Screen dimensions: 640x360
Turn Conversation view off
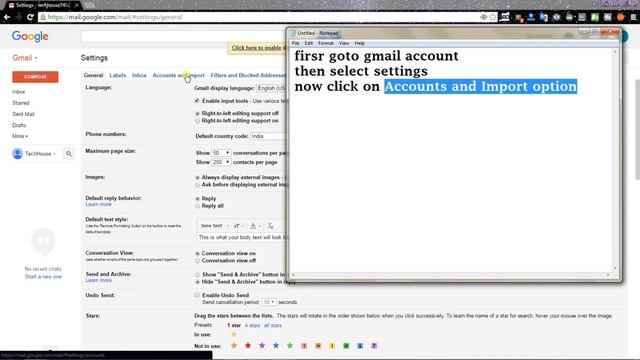[x=198, y=261]
